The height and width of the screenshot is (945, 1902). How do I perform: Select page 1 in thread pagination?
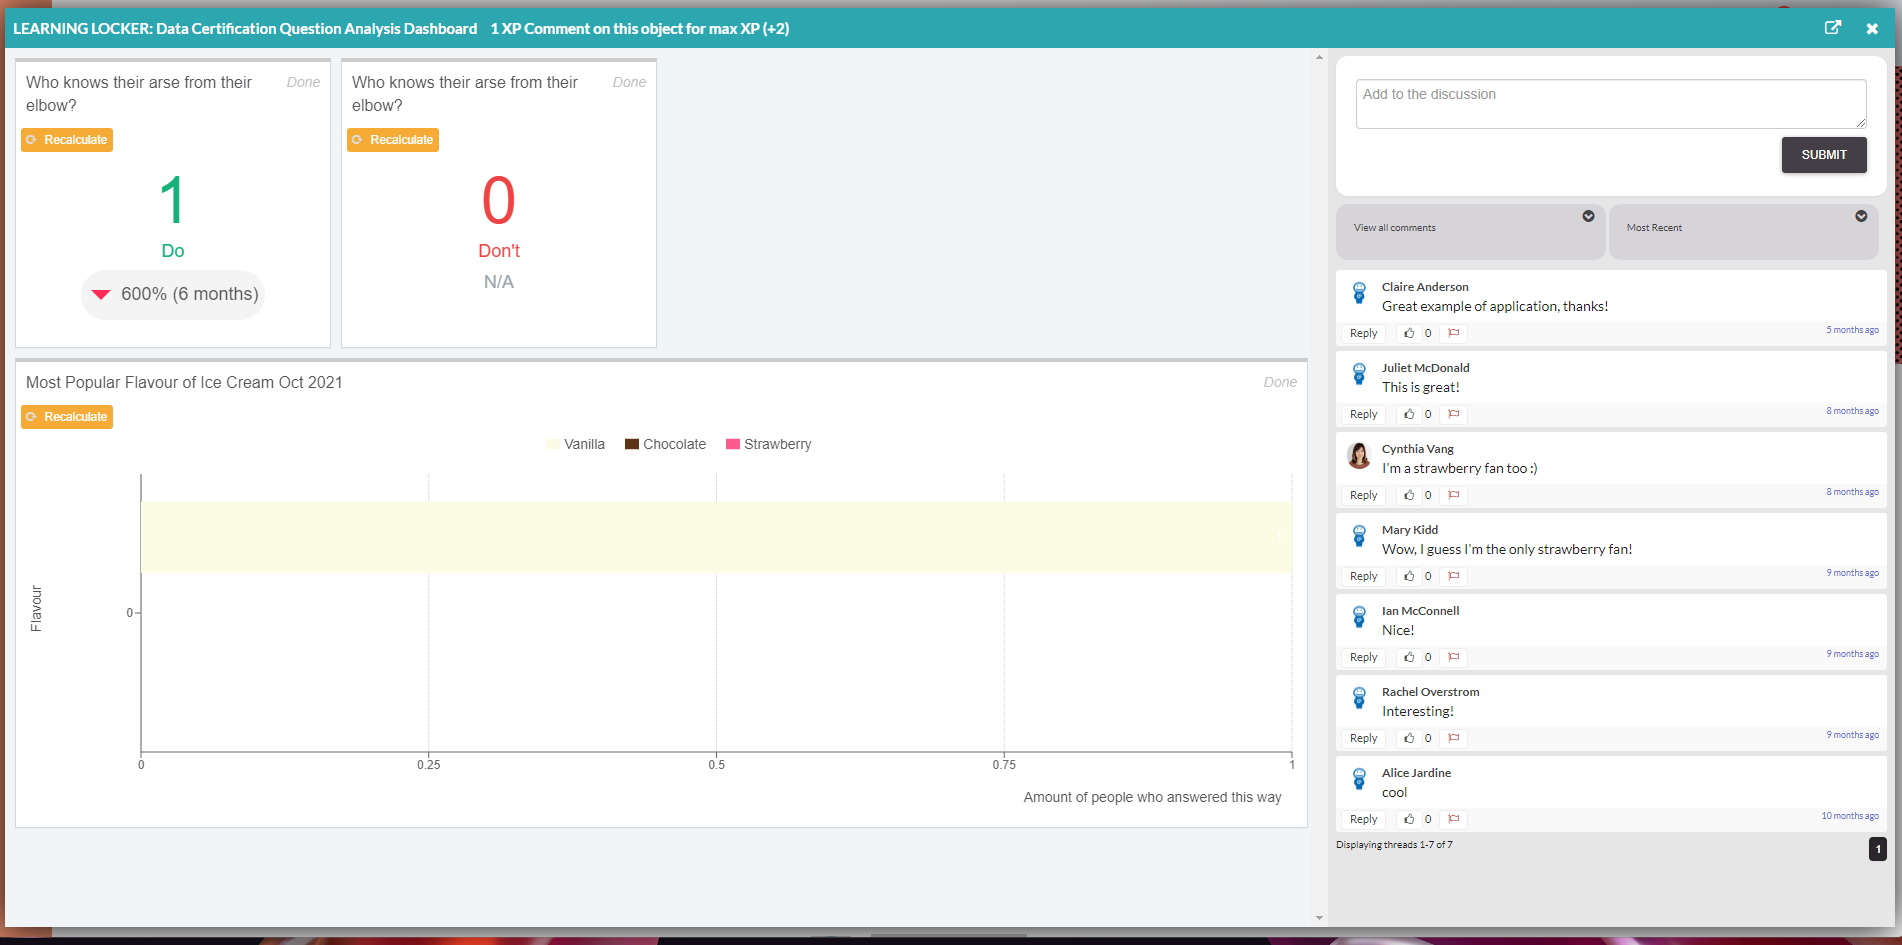click(x=1876, y=848)
